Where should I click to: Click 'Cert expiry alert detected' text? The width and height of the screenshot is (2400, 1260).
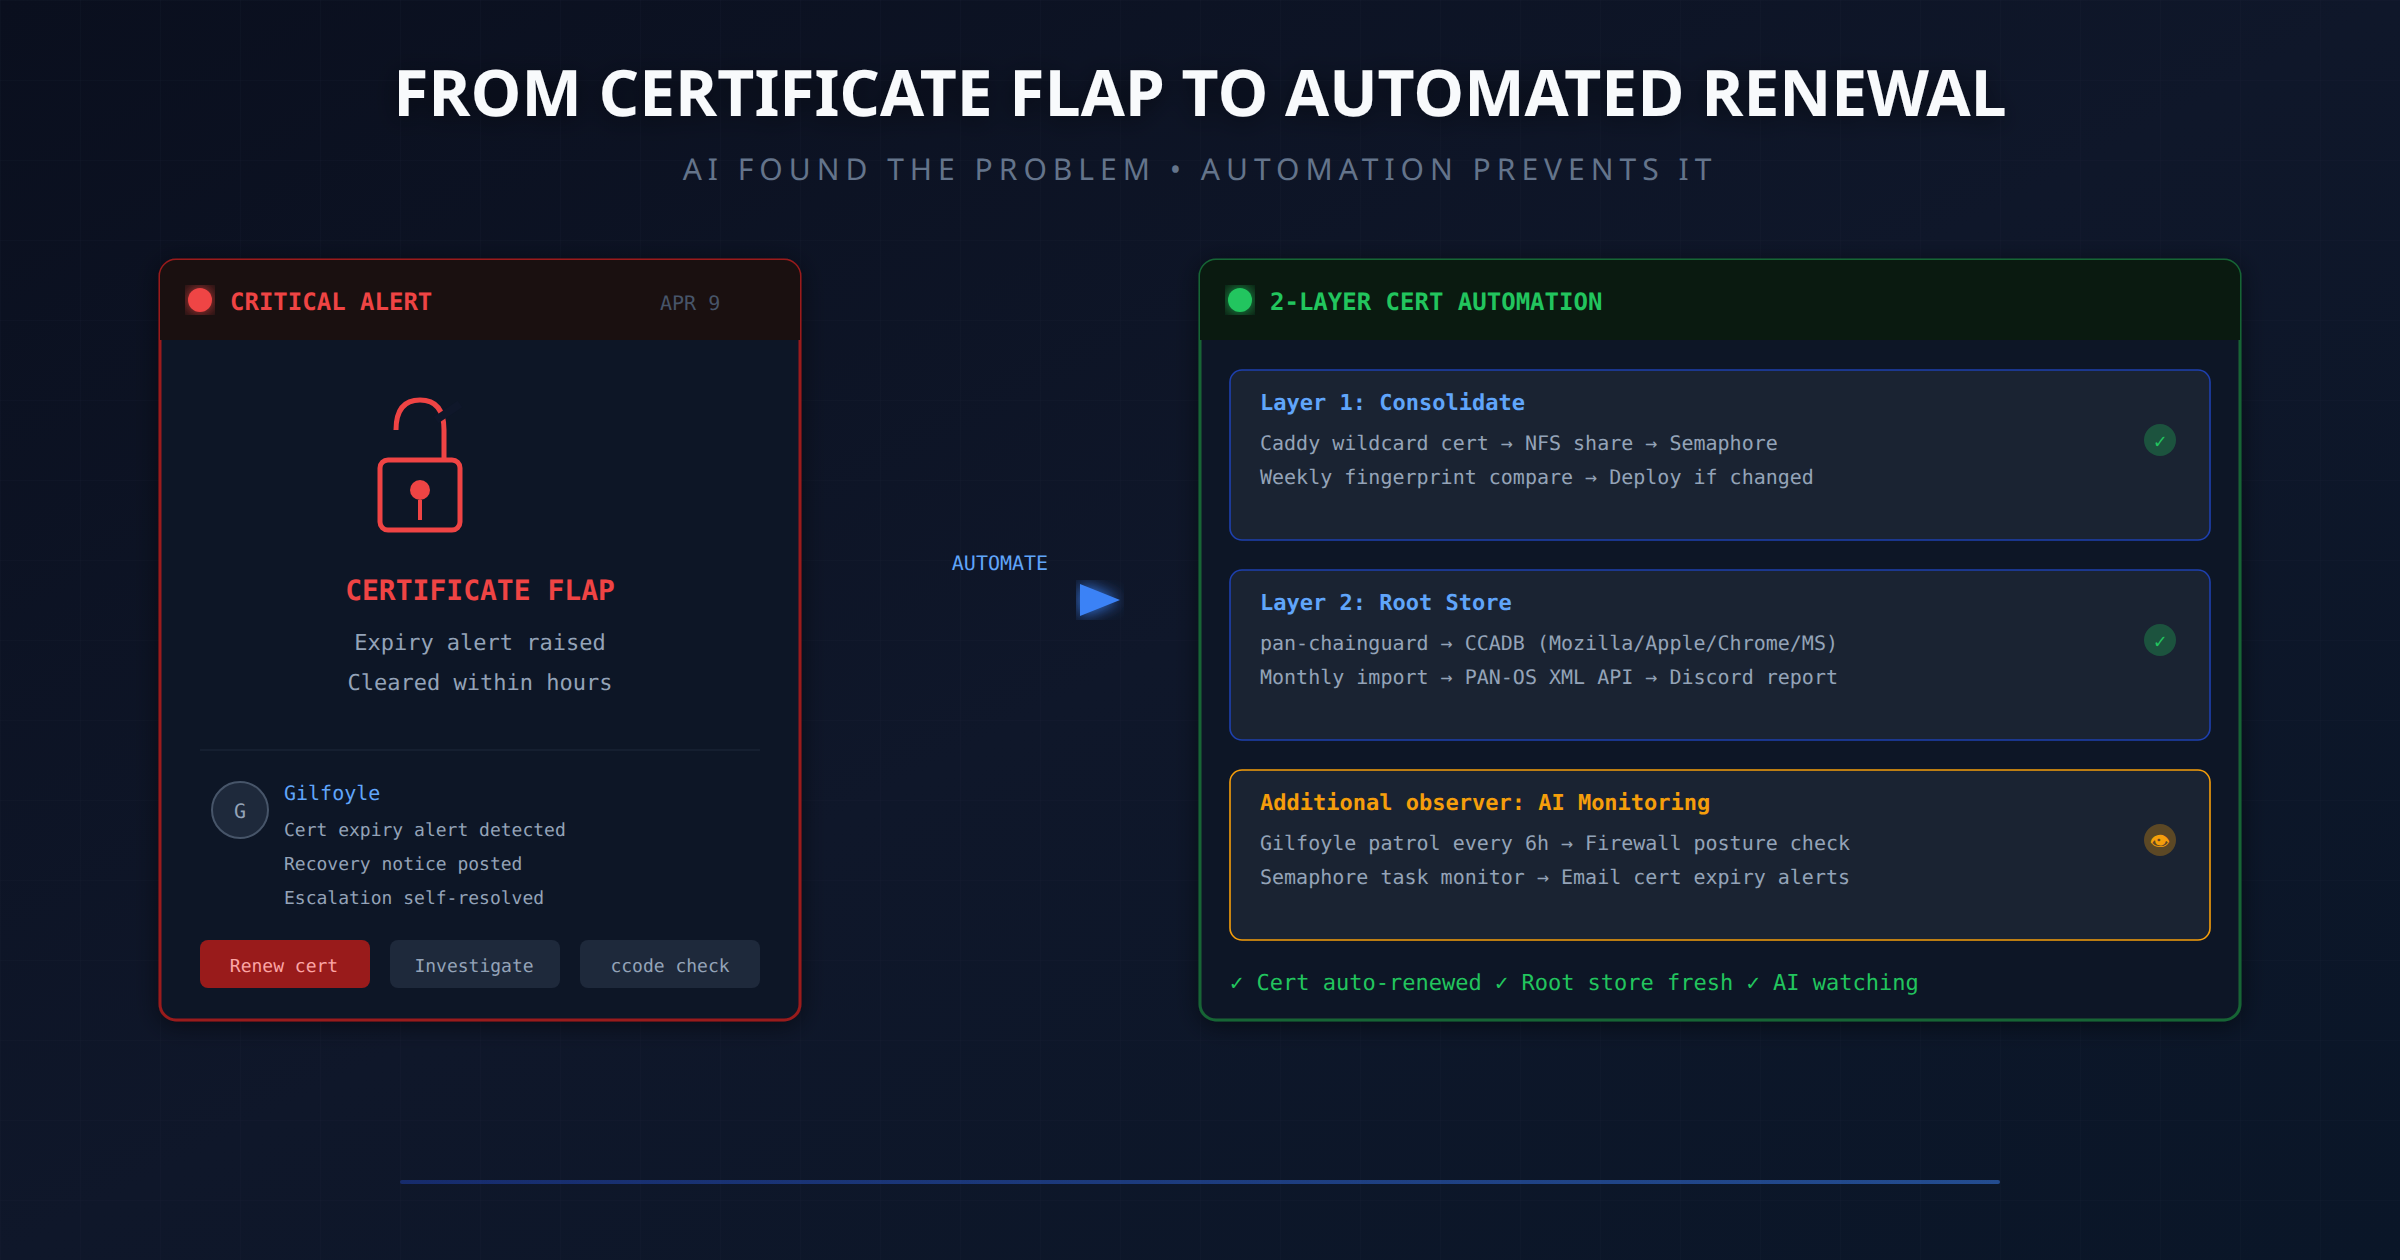425,830
